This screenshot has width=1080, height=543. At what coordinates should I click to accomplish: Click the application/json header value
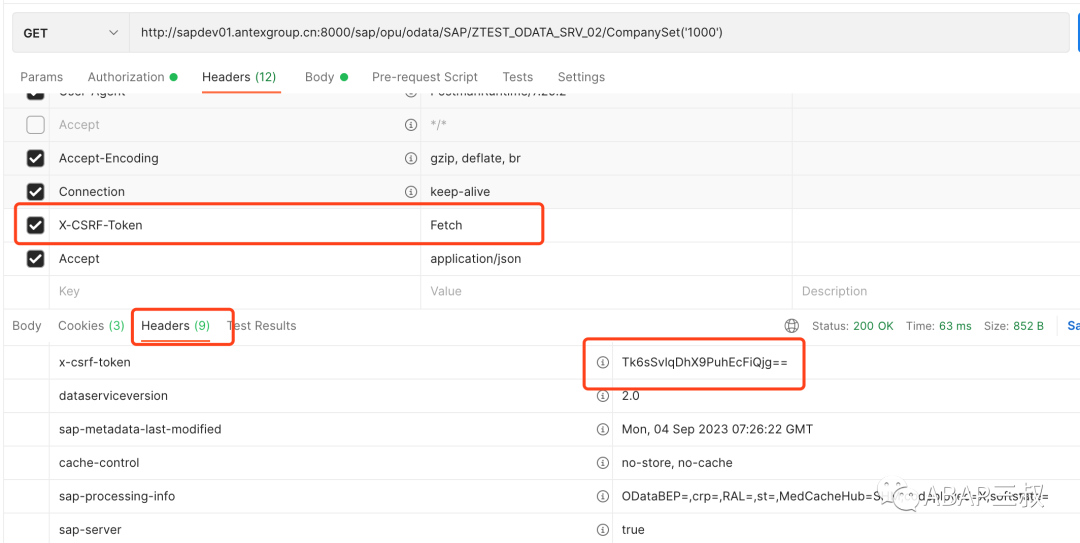(476, 259)
